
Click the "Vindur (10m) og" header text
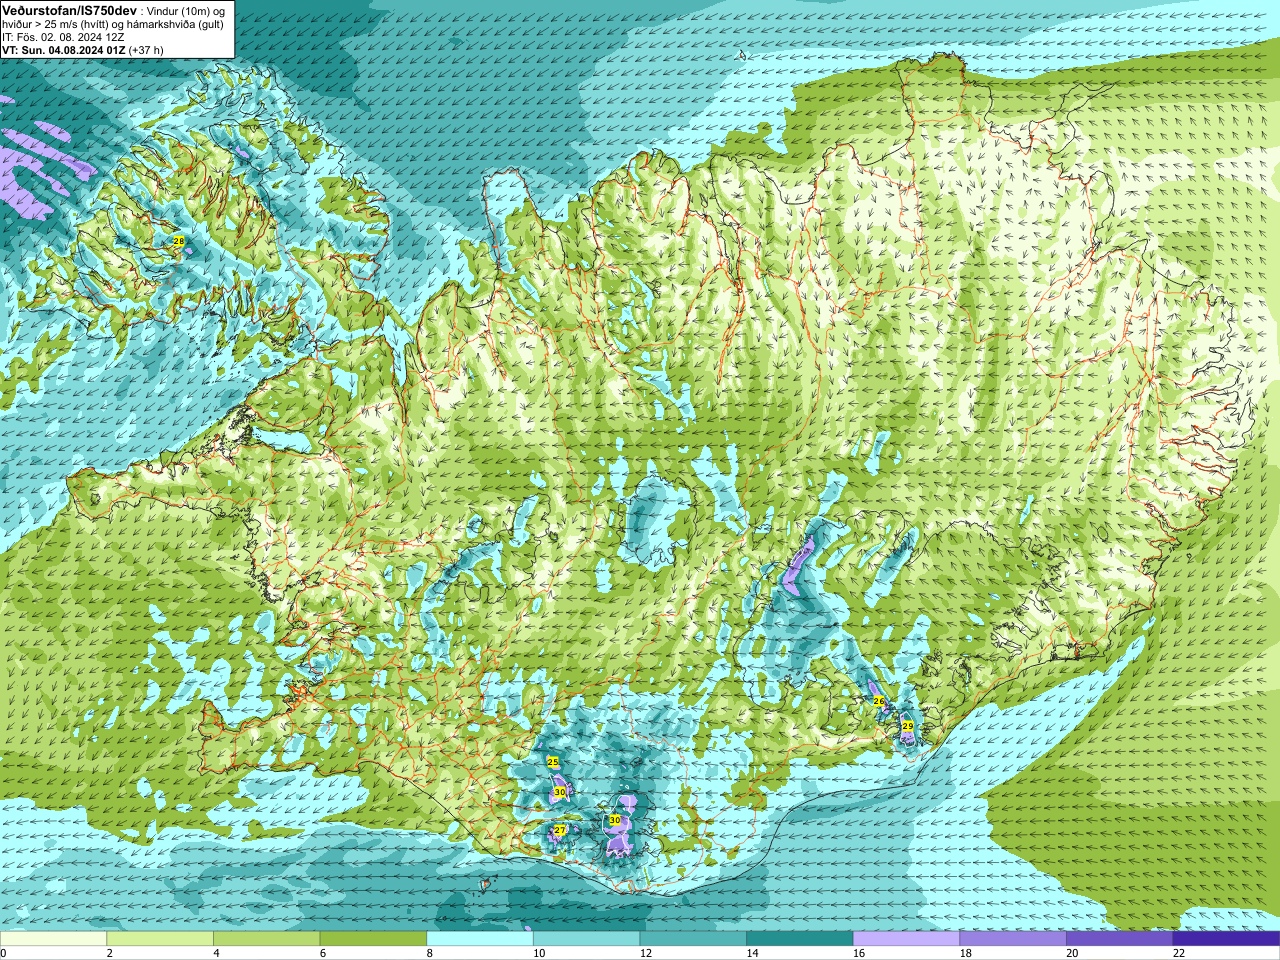(187, 11)
